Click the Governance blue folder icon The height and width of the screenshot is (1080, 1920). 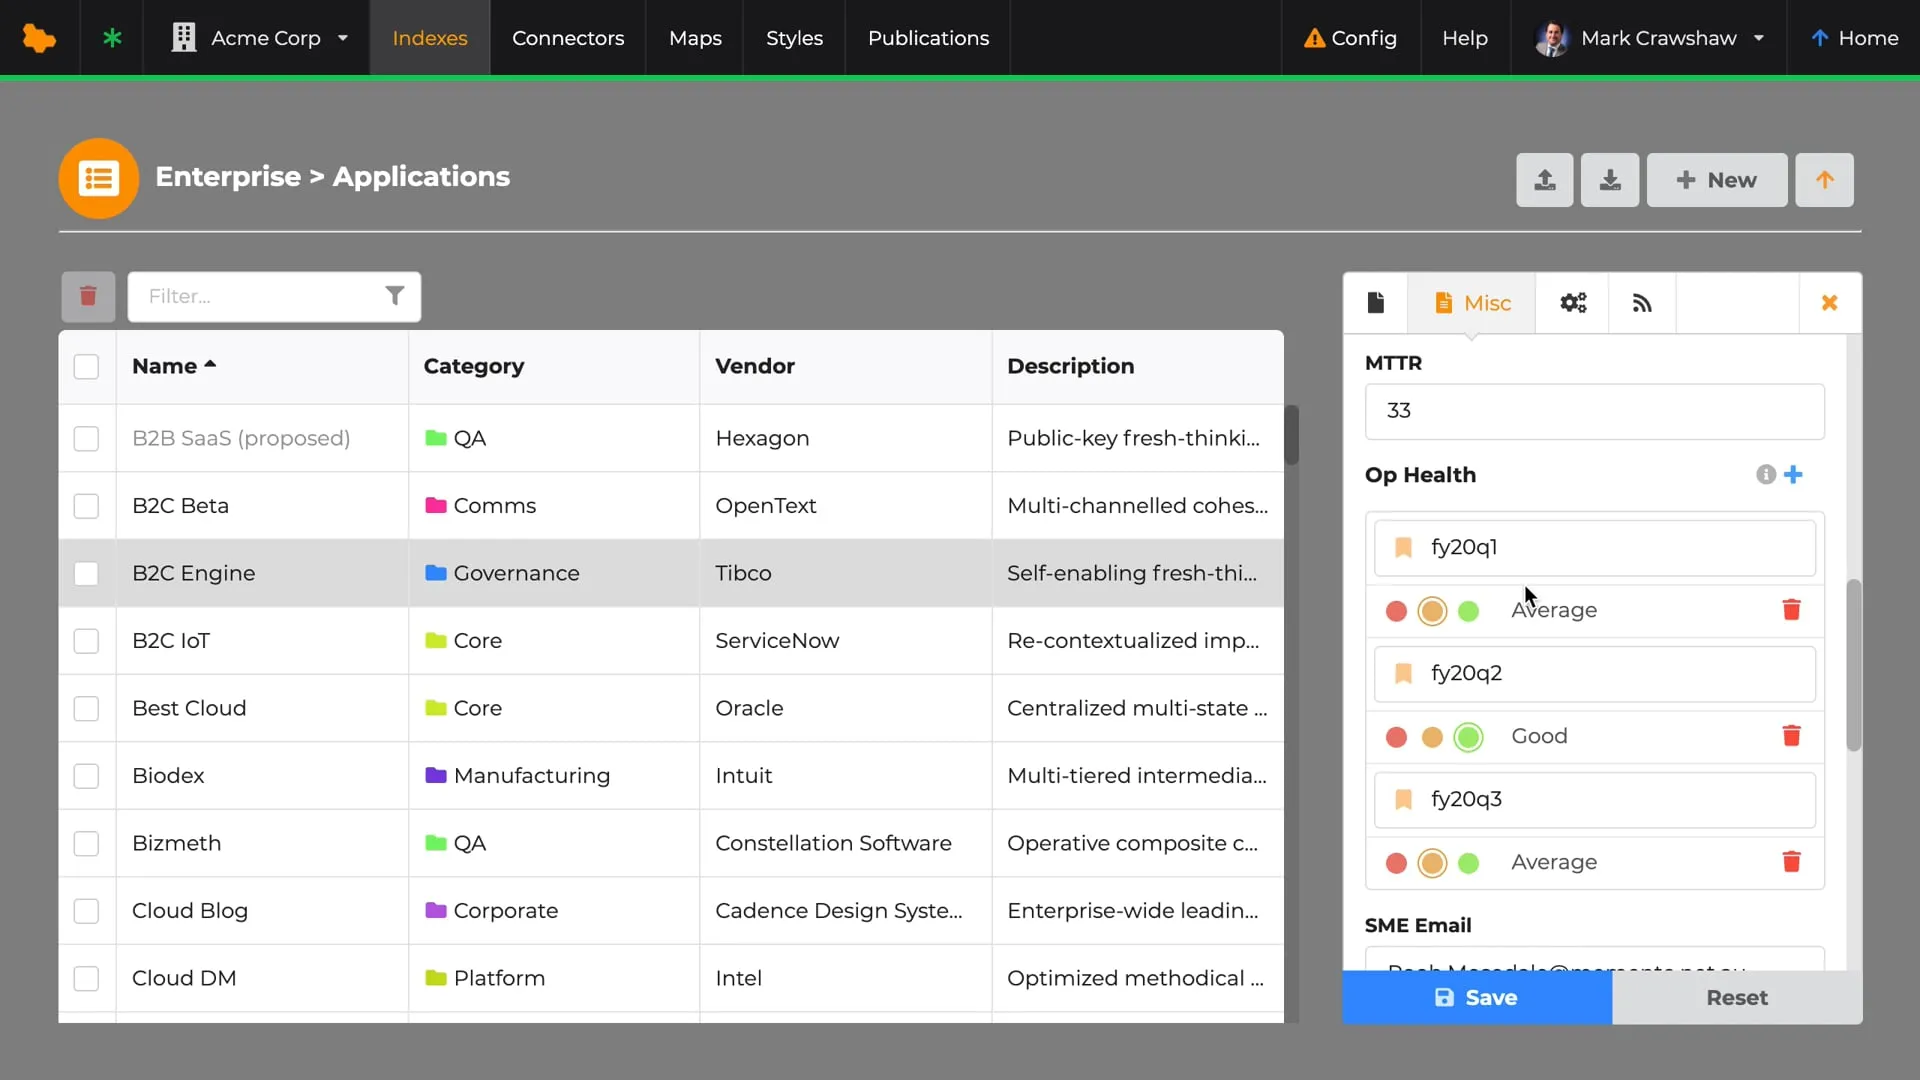tap(435, 573)
